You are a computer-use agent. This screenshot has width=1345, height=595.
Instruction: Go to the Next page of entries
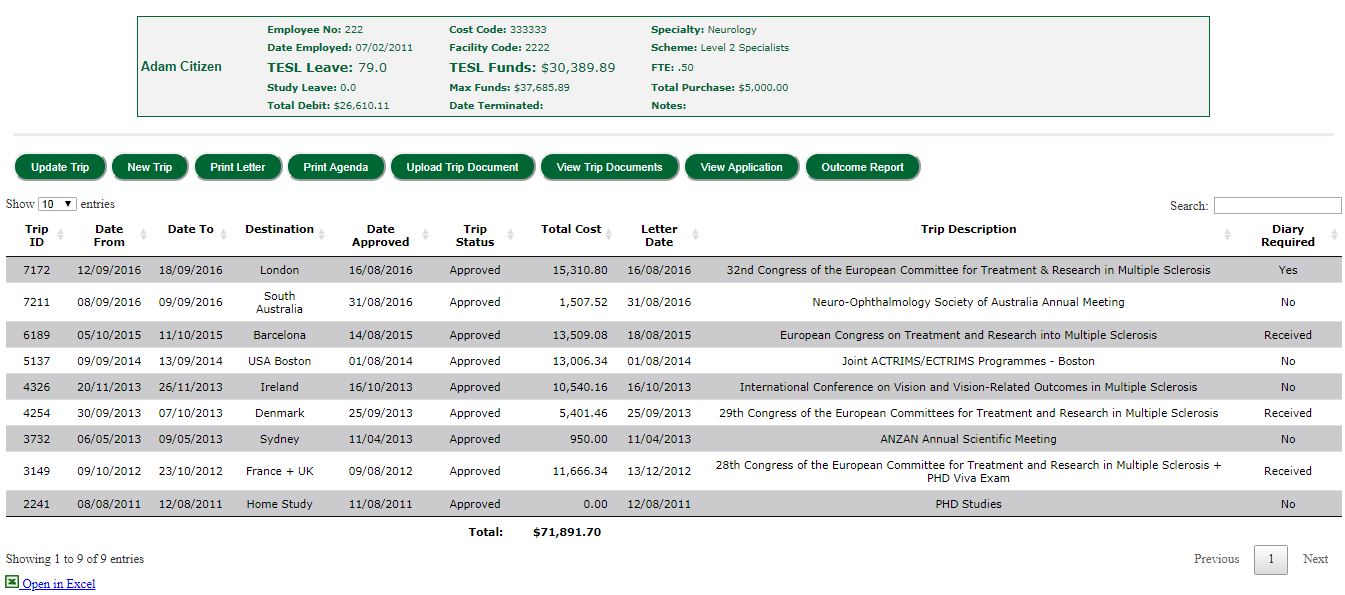[x=1315, y=559]
